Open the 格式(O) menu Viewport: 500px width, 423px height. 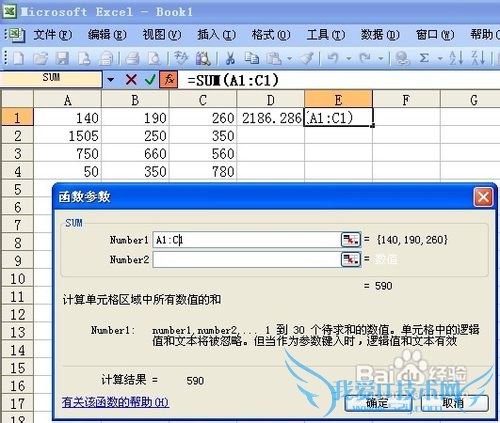(x=271, y=35)
